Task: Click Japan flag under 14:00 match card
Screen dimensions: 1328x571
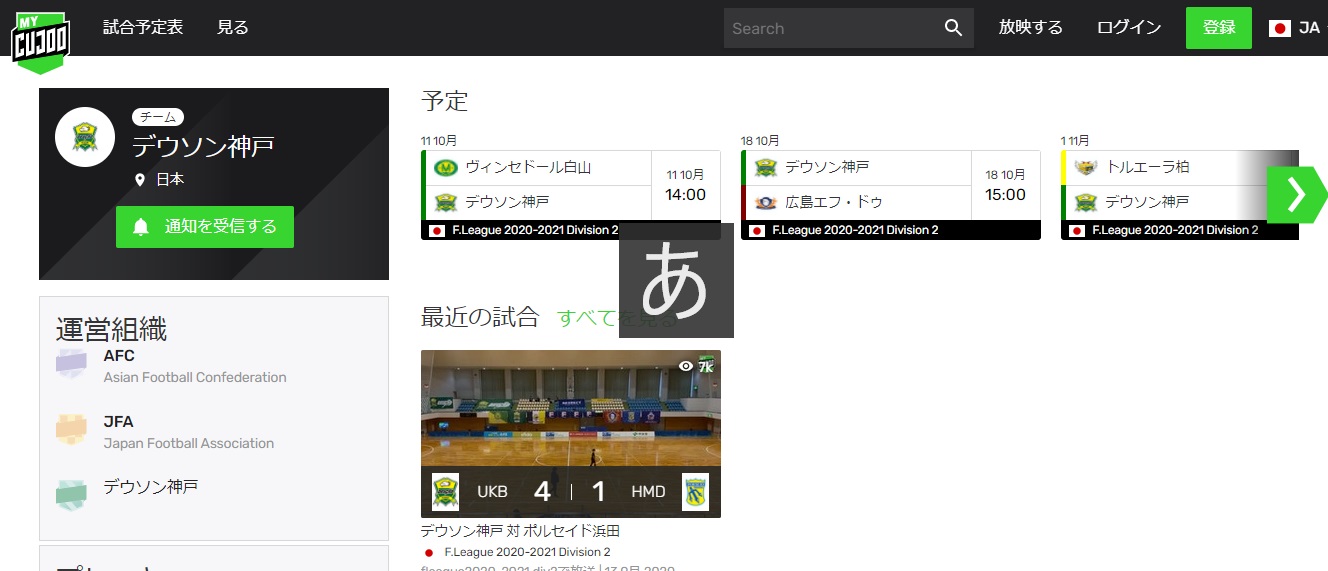Action: coord(436,230)
